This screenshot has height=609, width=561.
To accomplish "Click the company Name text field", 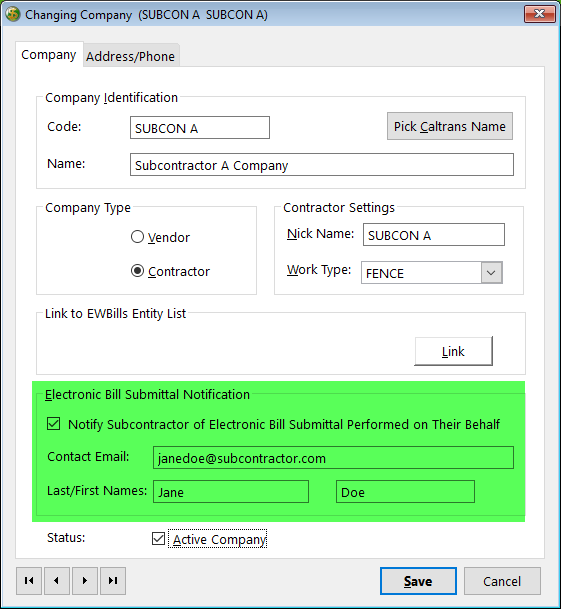I will point(322,165).
